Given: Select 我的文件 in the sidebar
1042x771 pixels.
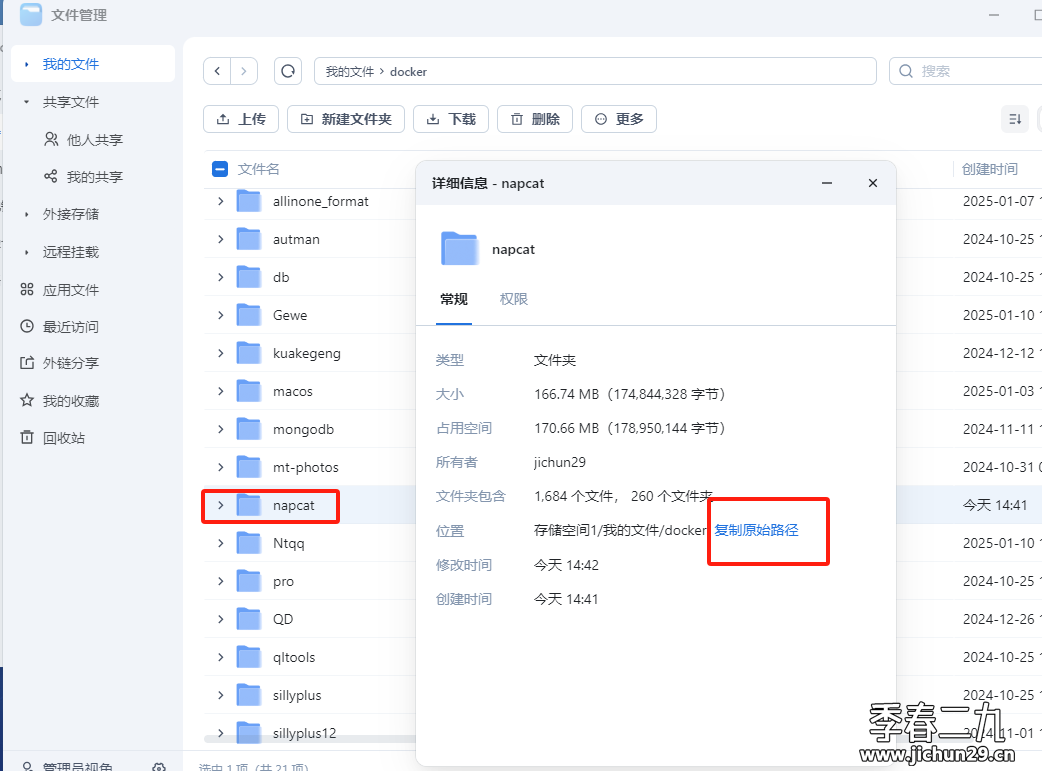Looking at the screenshot, I should click(x=93, y=64).
